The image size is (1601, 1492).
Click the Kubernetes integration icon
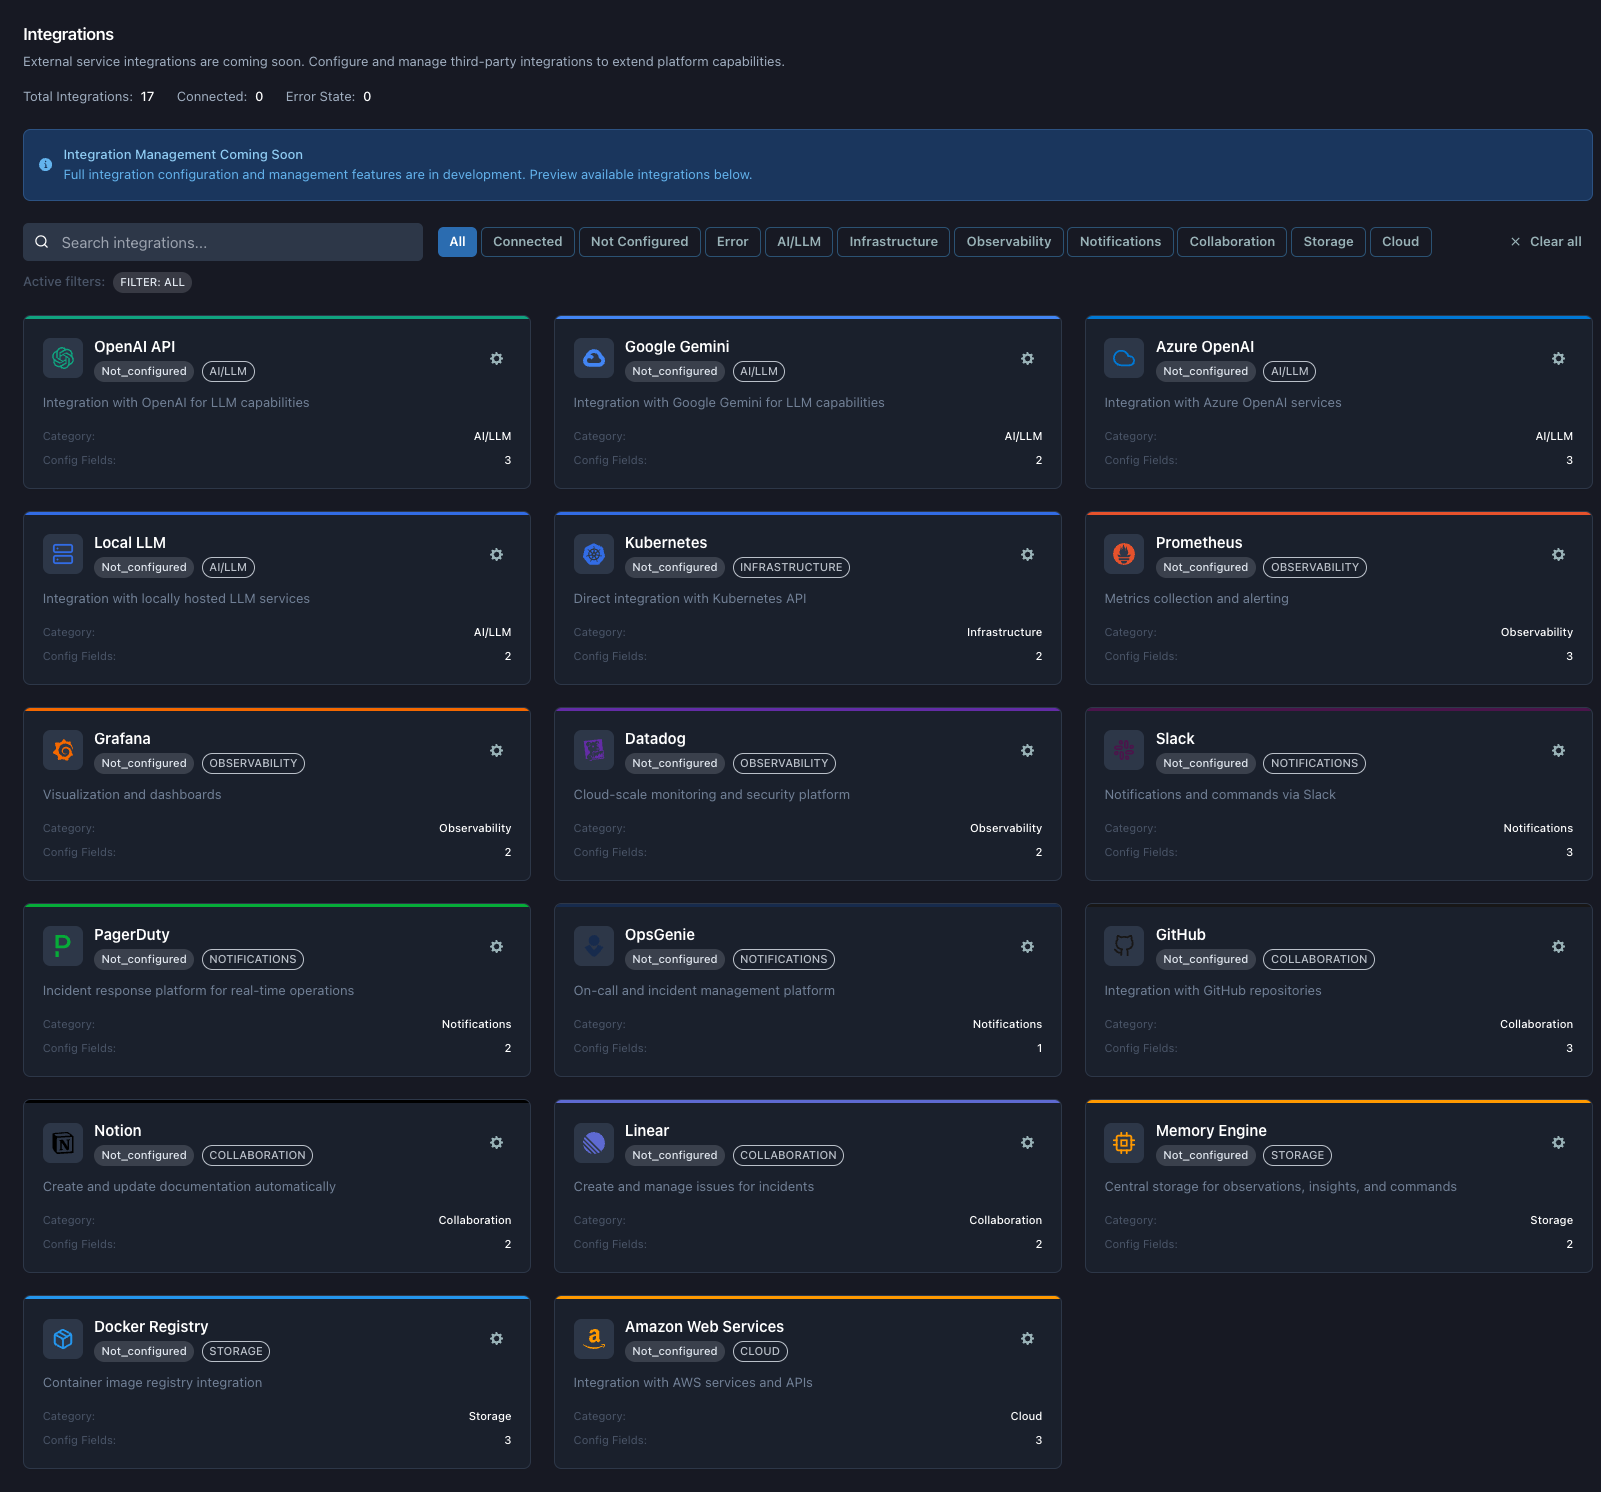(593, 553)
